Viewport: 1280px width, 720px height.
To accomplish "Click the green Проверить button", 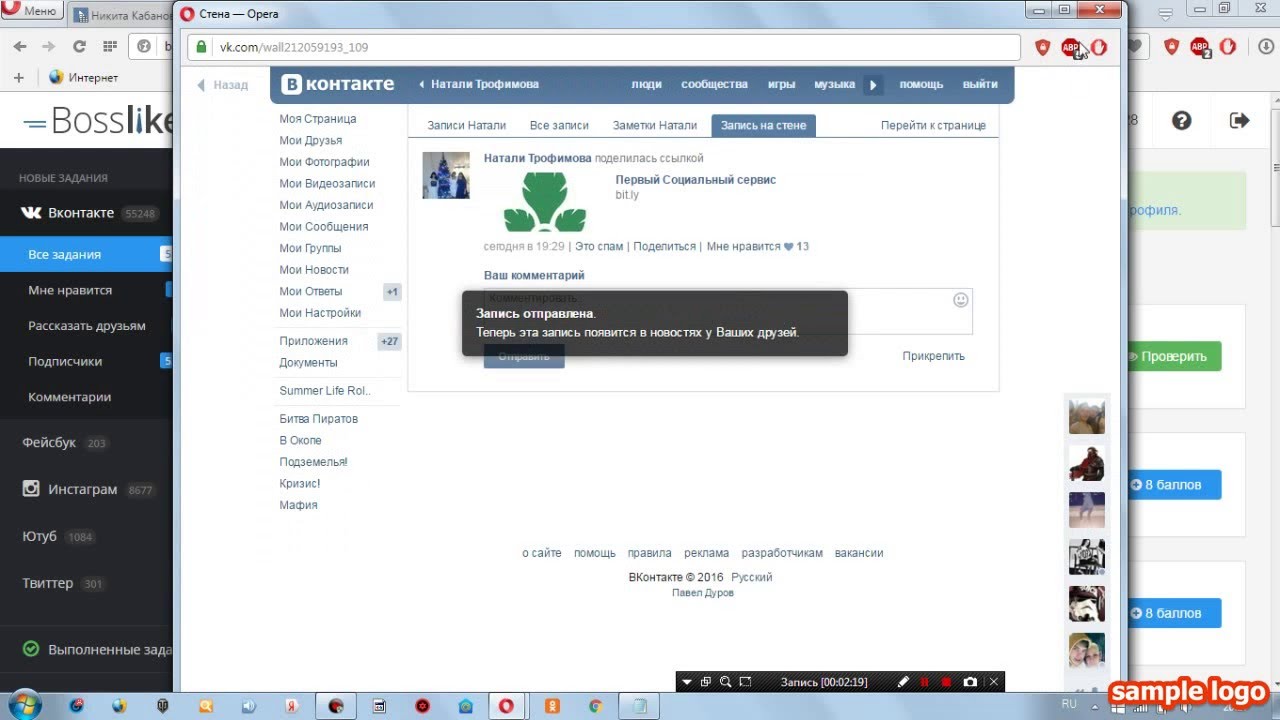I will [x=1173, y=356].
